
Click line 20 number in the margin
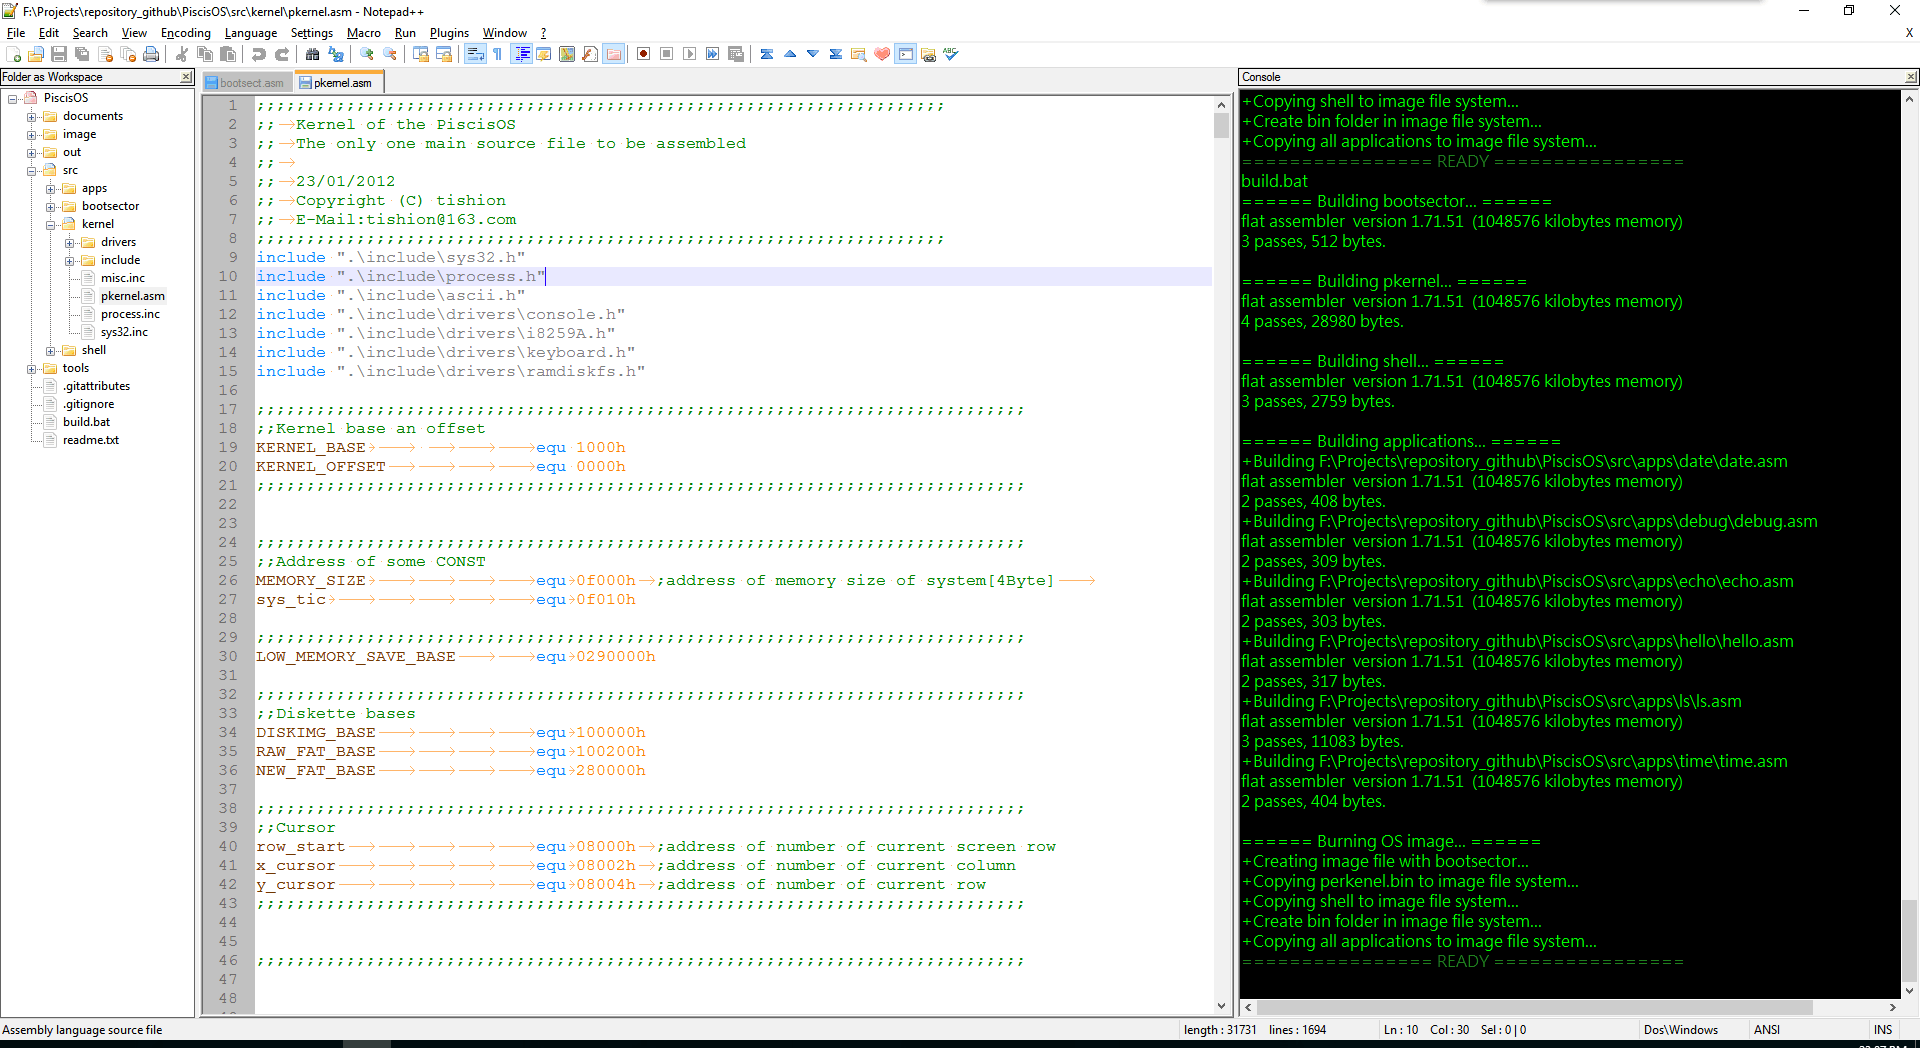point(228,467)
